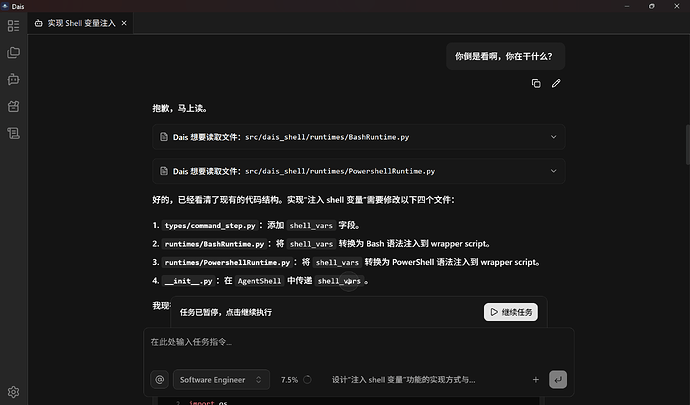This screenshot has width=690, height=405.
Task: Click the Dais app logo in title bar
Action: pyautogui.click(x=5, y=6)
